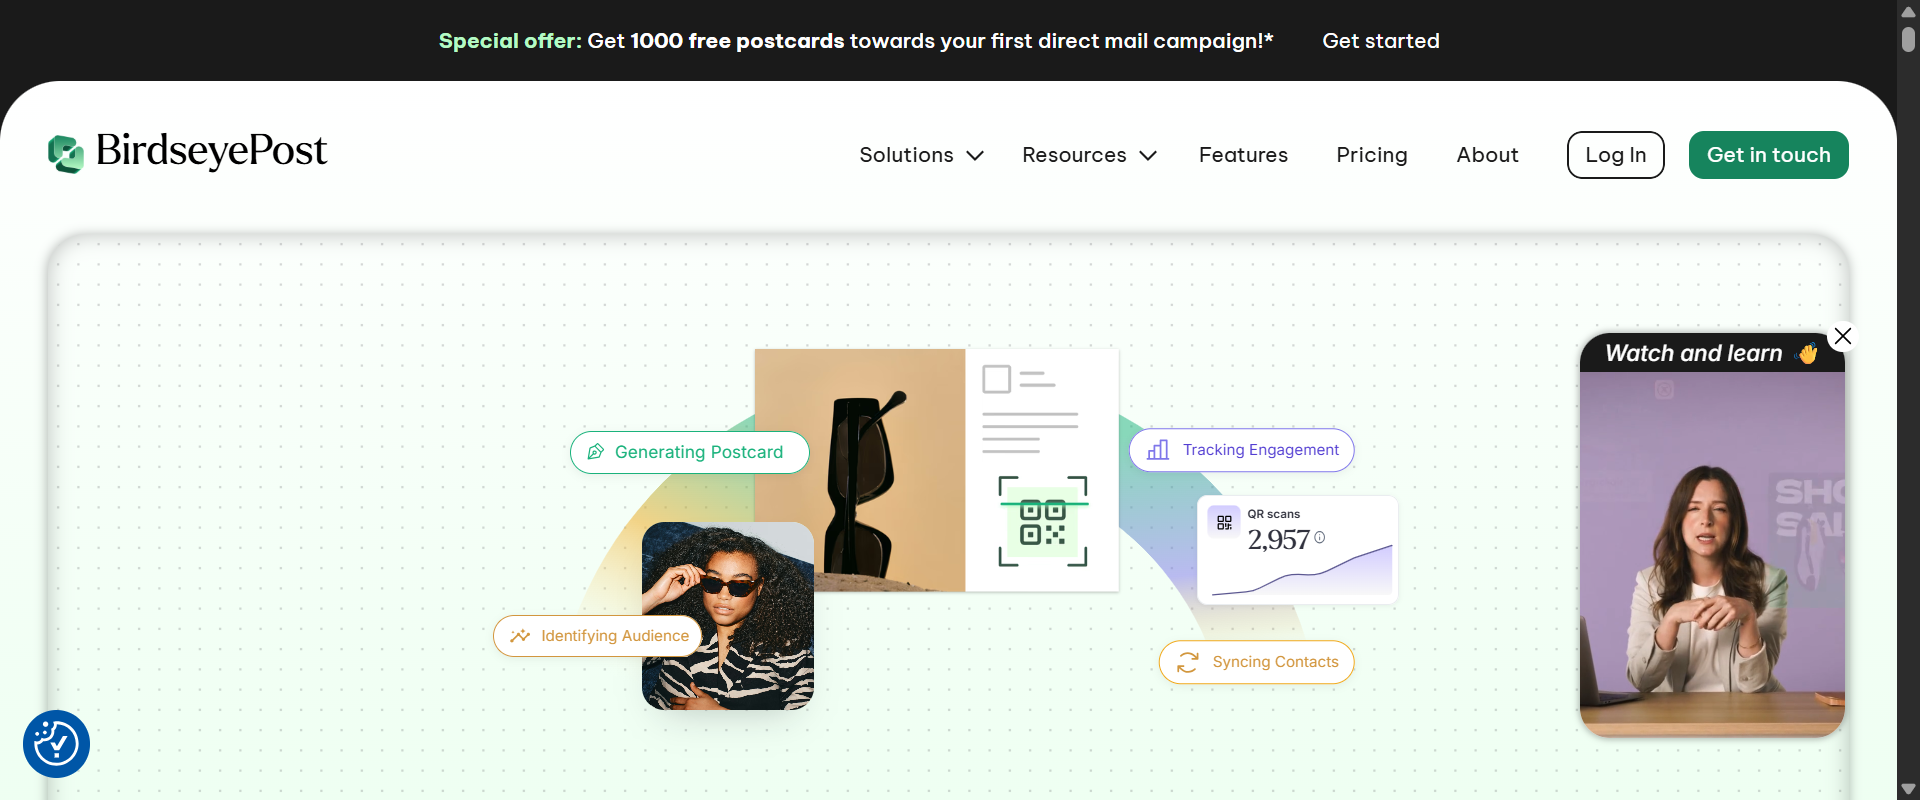Select the About navigation link
Viewport: 1920px width, 800px height.
click(1487, 155)
